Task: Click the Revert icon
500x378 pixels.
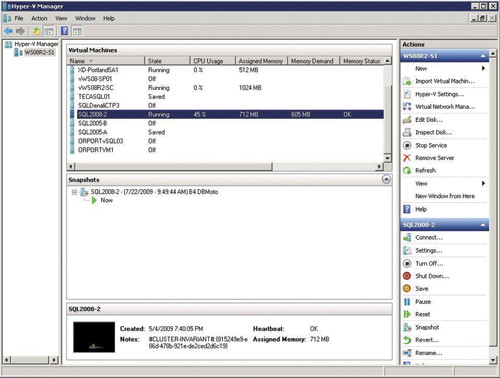Action: 407,340
